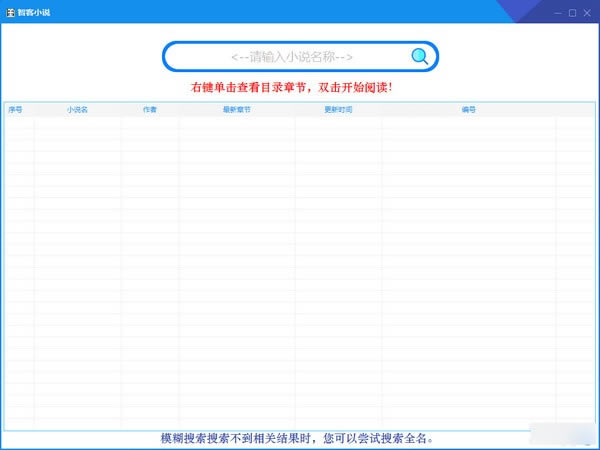Click the app logo icon in title bar
Viewport: 600px width, 450px height.
tap(10, 13)
